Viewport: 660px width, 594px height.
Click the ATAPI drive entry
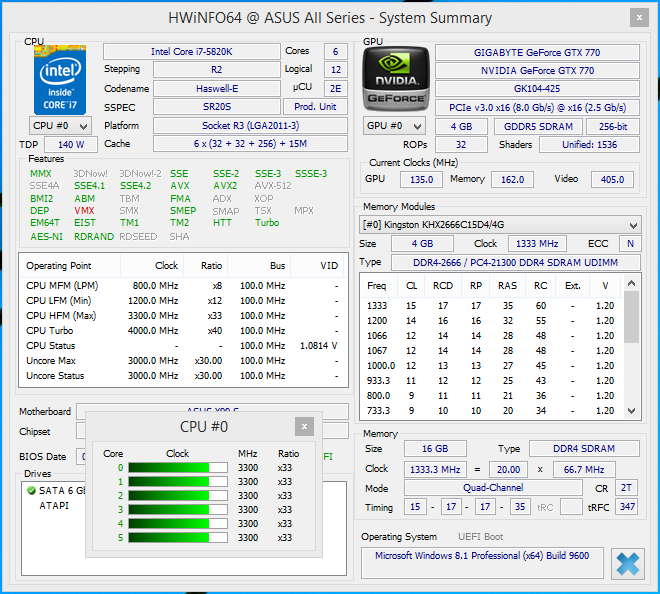(x=54, y=506)
